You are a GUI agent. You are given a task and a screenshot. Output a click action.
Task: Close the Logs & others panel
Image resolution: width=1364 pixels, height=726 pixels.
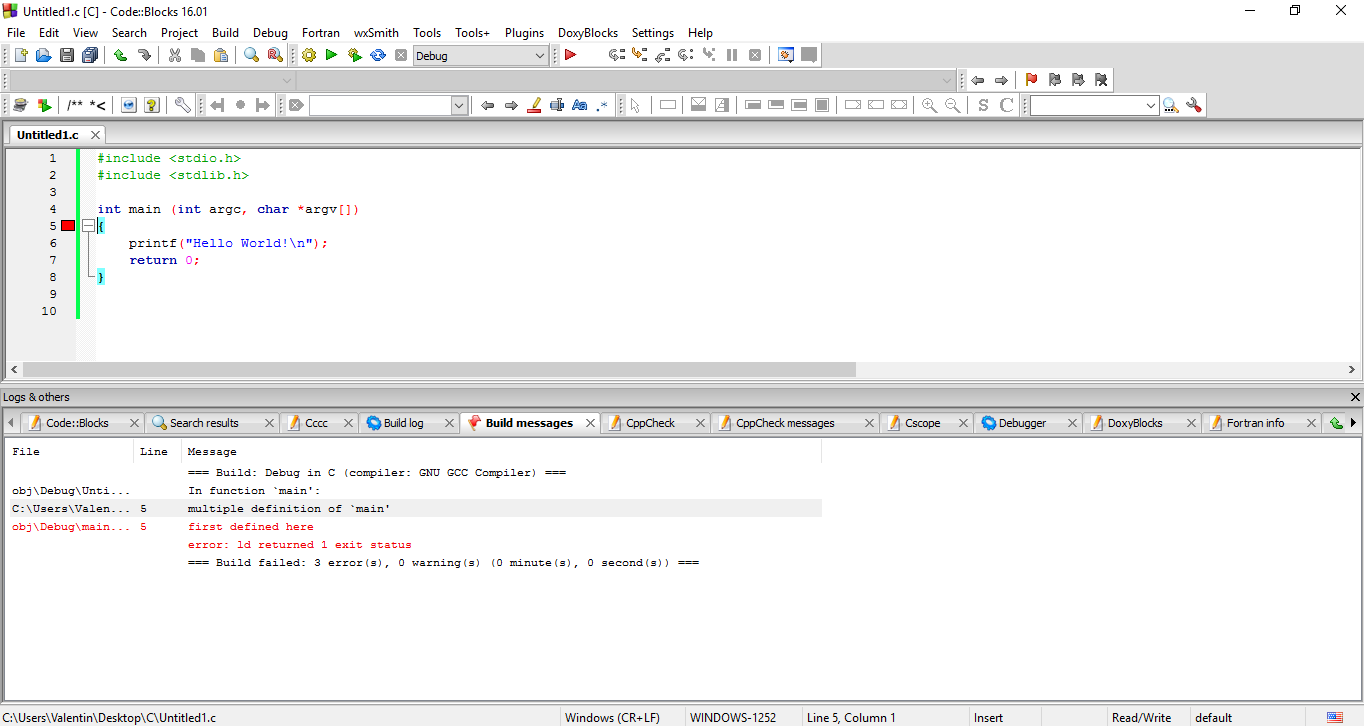pos(1356,397)
